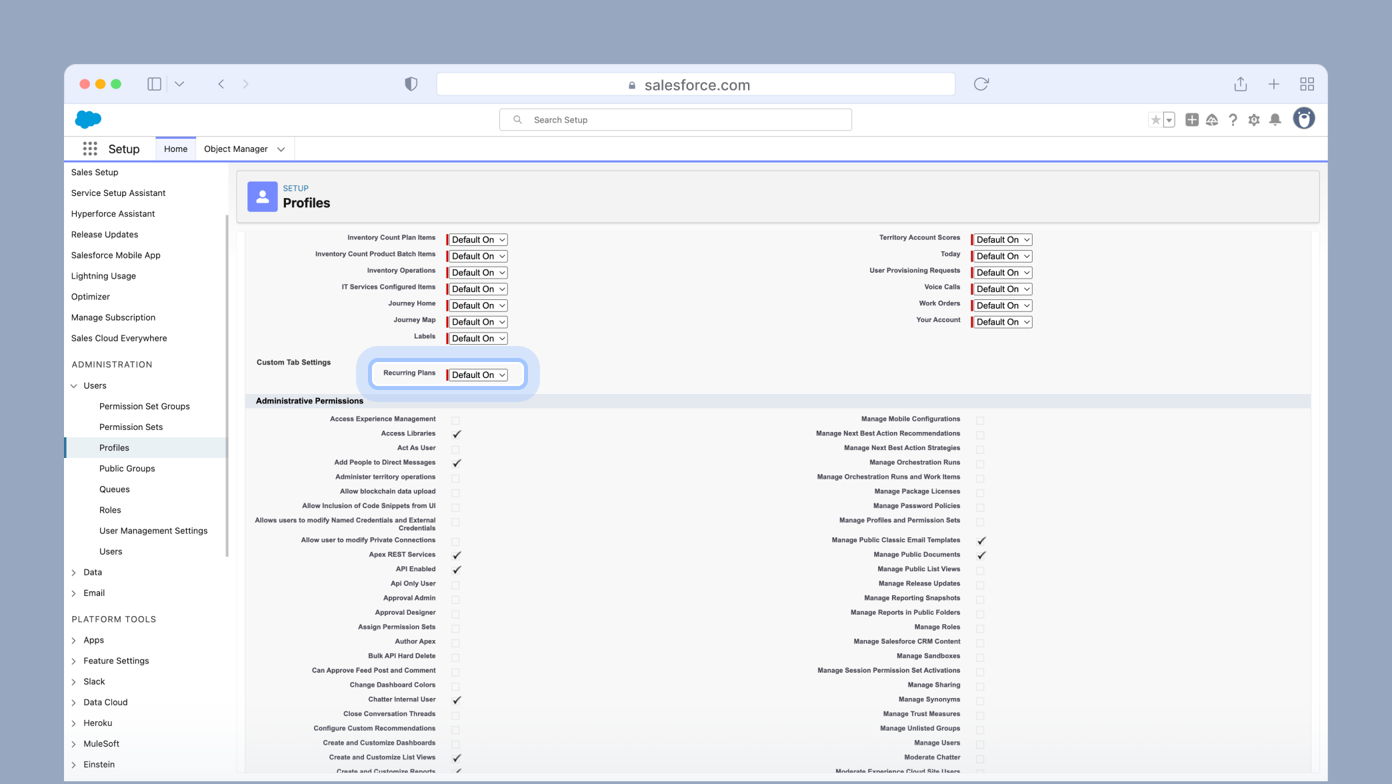Enable the Manage Password Policies permission
The height and width of the screenshot is (784, 1392).
(980, 506)
